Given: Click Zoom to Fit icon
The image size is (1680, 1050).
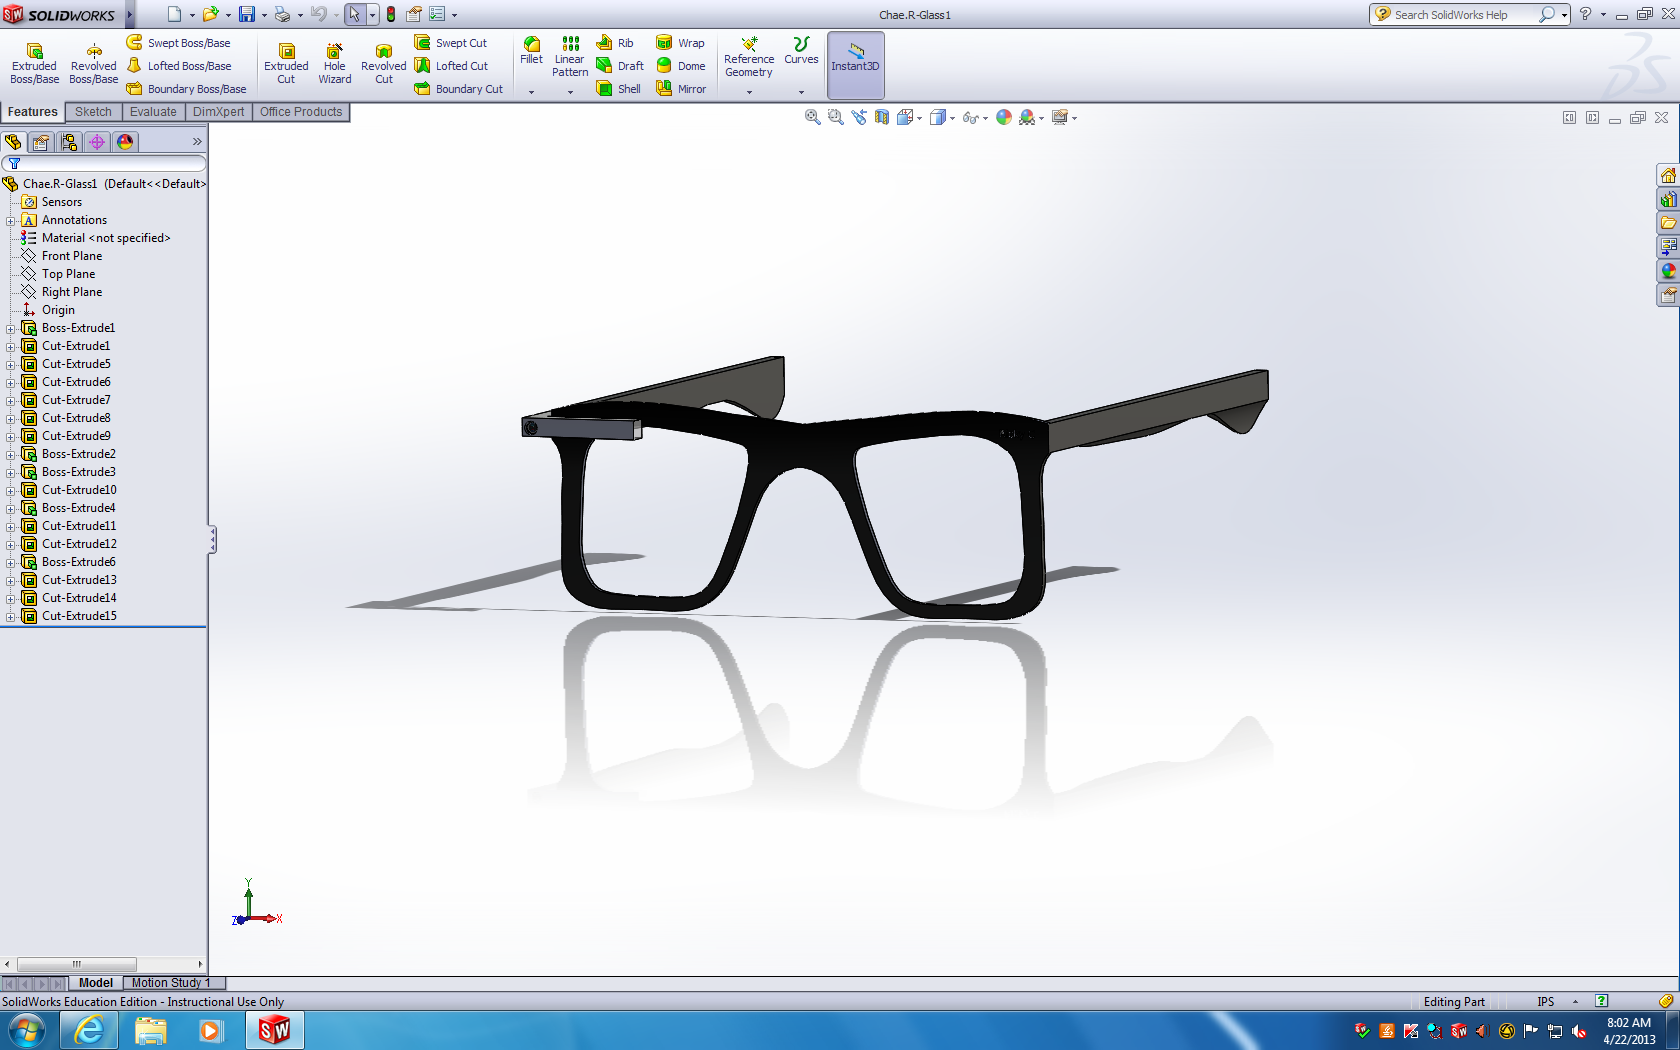Looking at the screenshot, I should [813, 117].
